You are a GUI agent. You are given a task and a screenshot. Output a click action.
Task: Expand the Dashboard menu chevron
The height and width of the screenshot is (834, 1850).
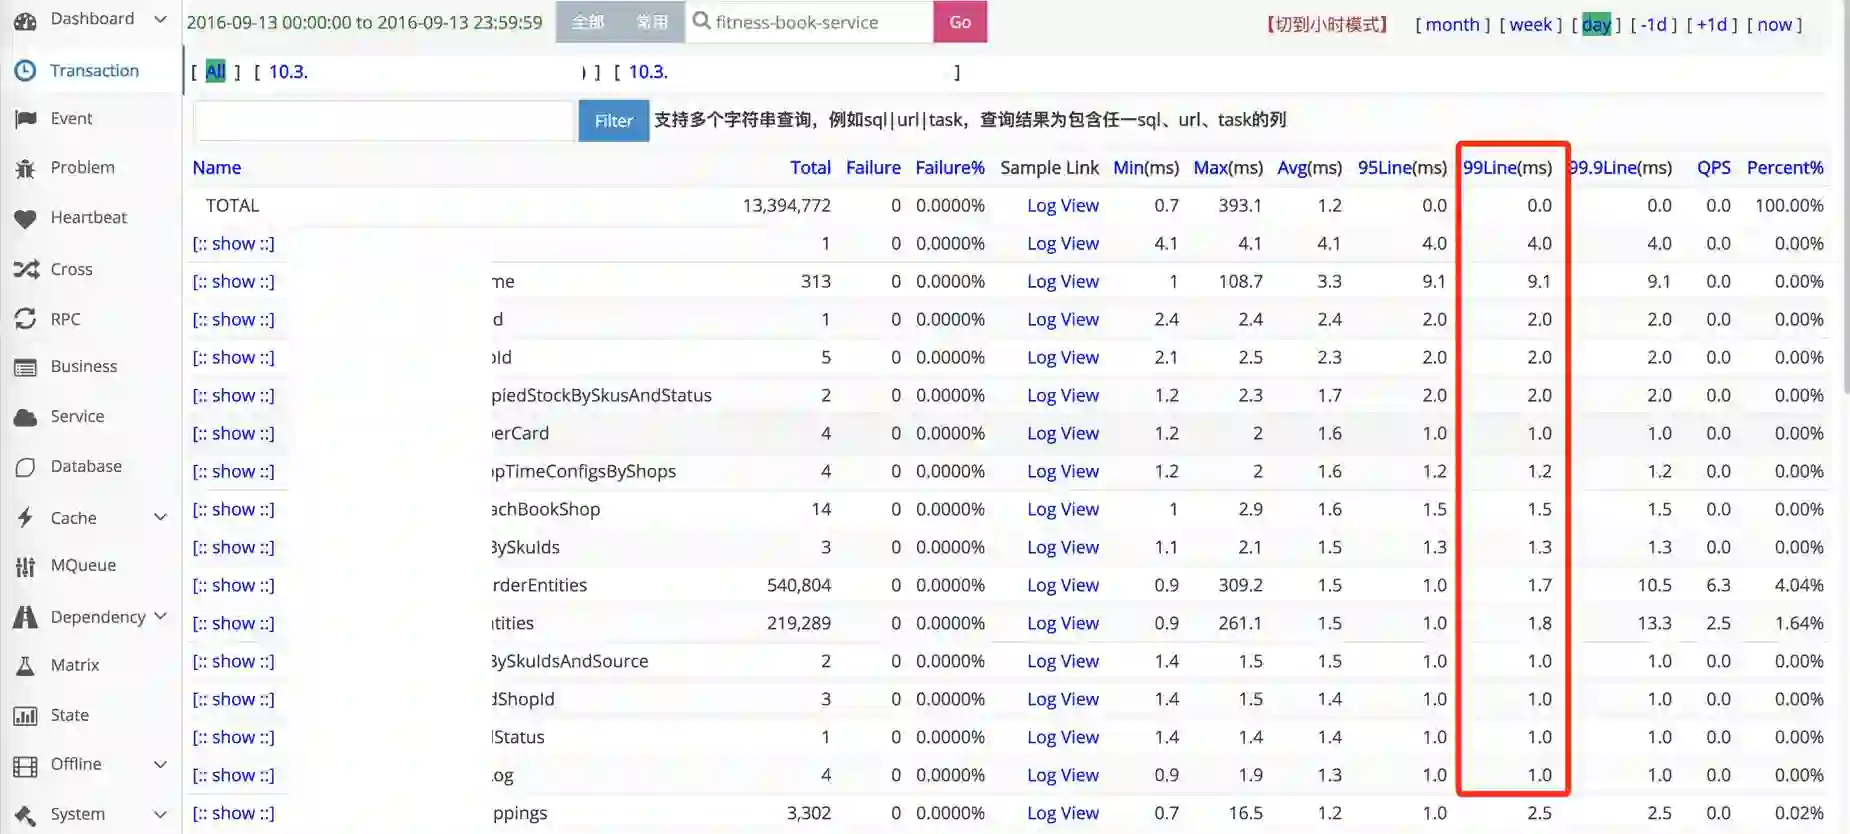coord(160,19)
